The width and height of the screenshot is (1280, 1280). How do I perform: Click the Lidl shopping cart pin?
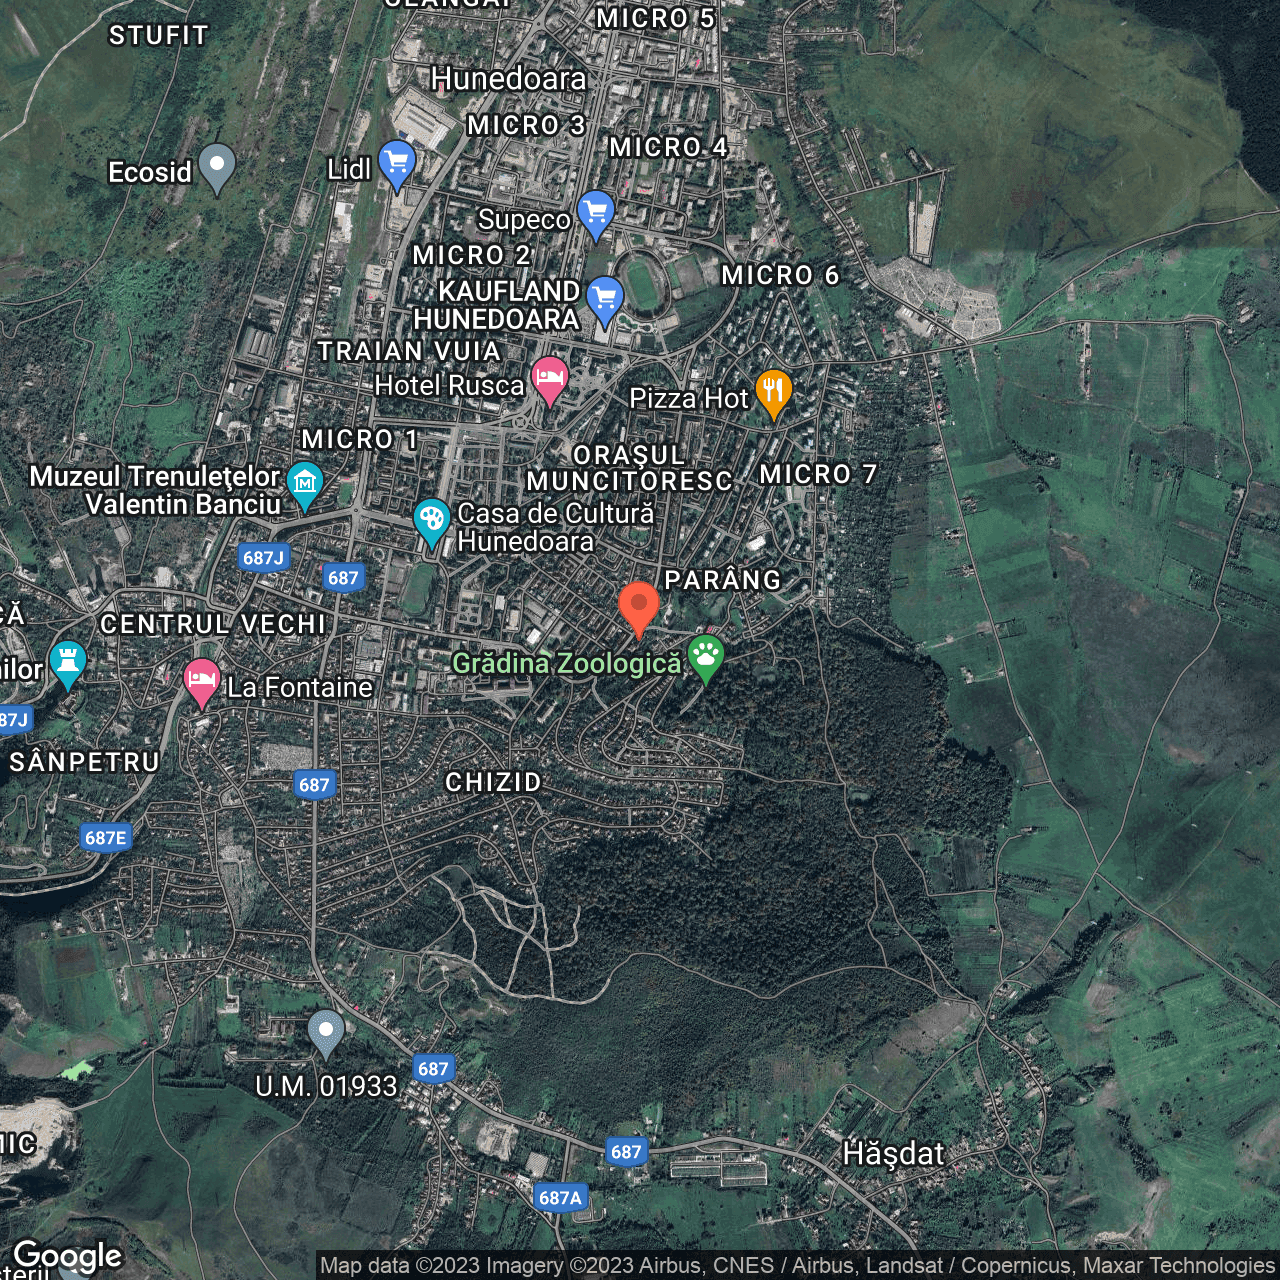tap(397, 163)
